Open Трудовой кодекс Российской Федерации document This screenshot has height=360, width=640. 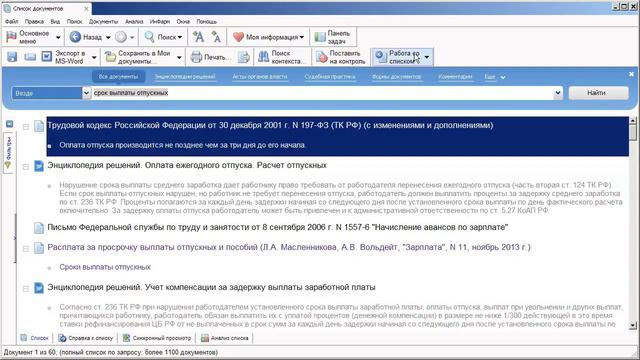pyautogui.click(x=270, y=125)
